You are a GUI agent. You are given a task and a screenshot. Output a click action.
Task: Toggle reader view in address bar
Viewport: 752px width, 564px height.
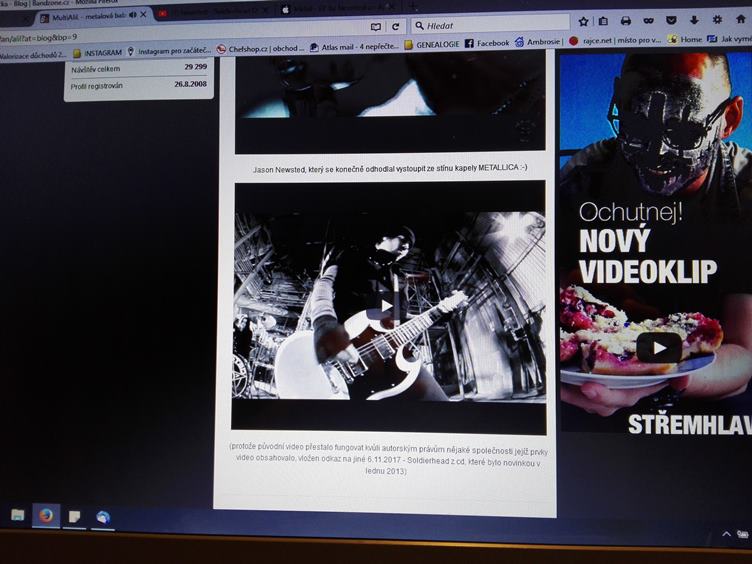(x=376, y=27)
